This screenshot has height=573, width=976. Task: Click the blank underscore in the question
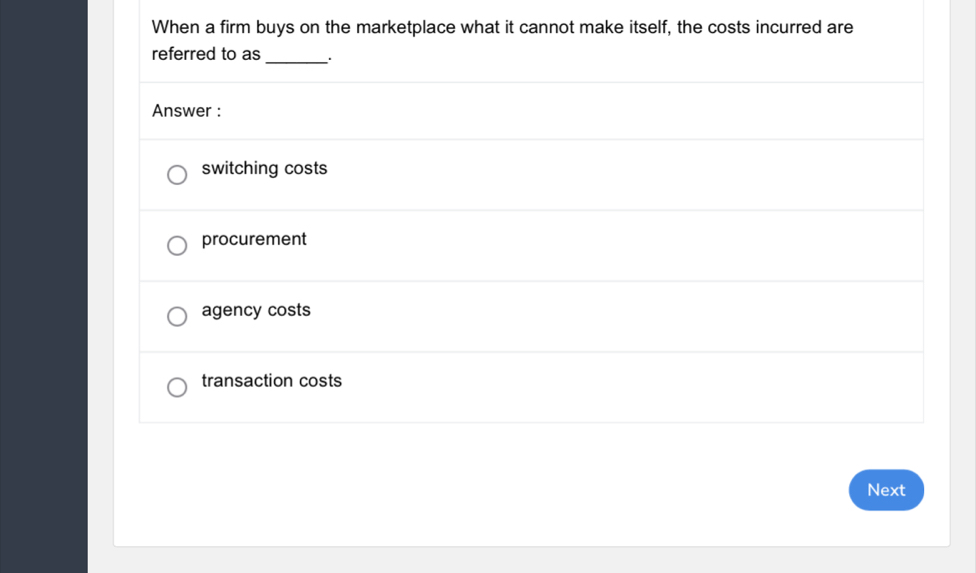(x=297, y=56)
